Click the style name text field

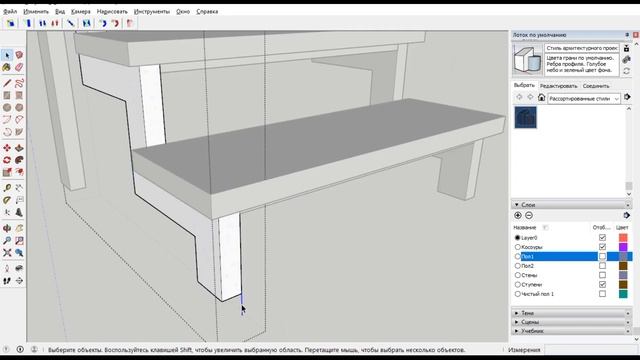(582, 48)
